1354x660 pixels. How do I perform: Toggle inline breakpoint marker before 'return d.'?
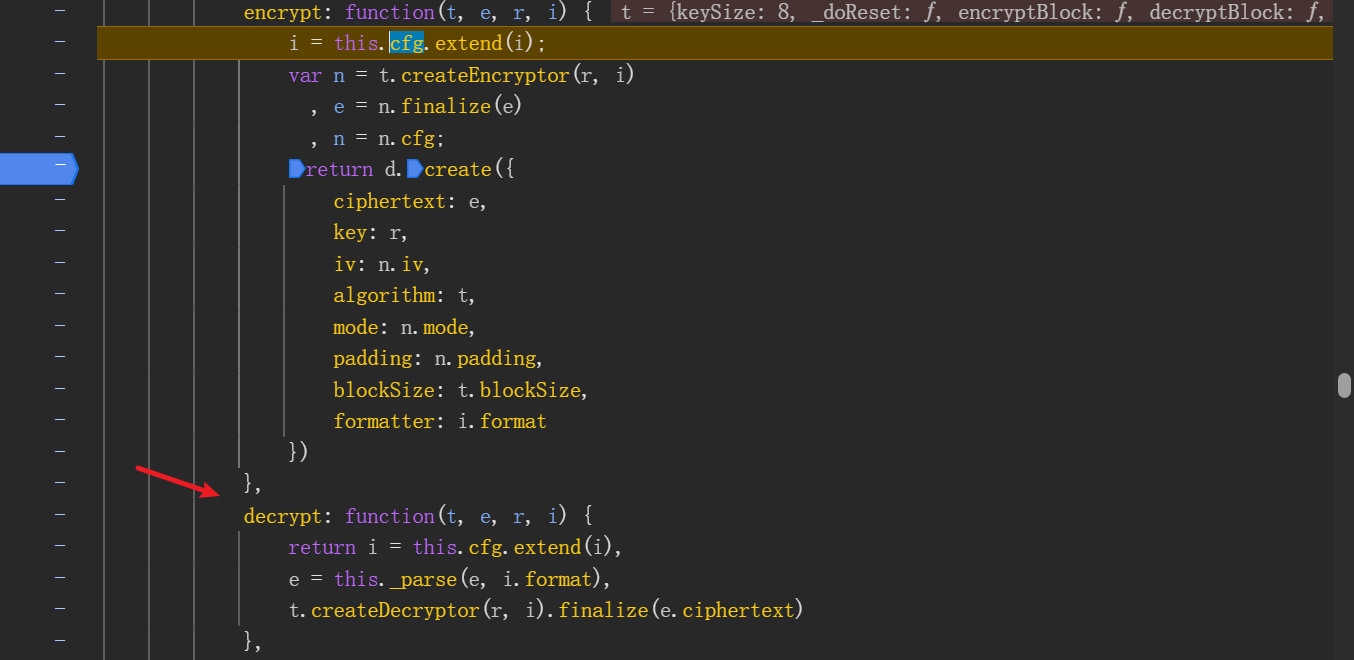(x=296, y=169)
